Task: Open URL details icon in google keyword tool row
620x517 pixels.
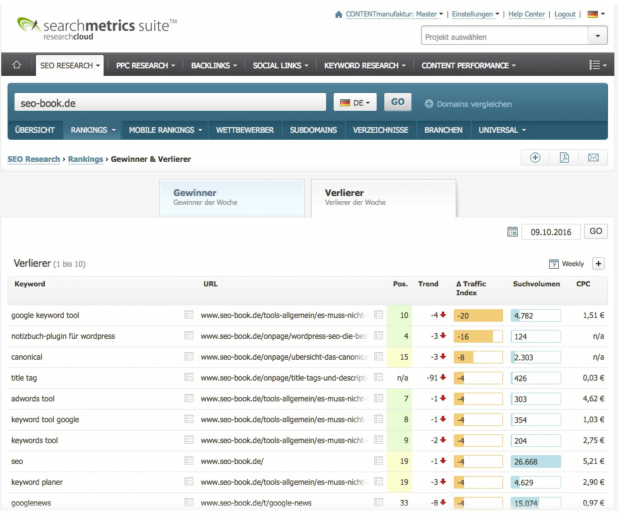Action: 378,315
